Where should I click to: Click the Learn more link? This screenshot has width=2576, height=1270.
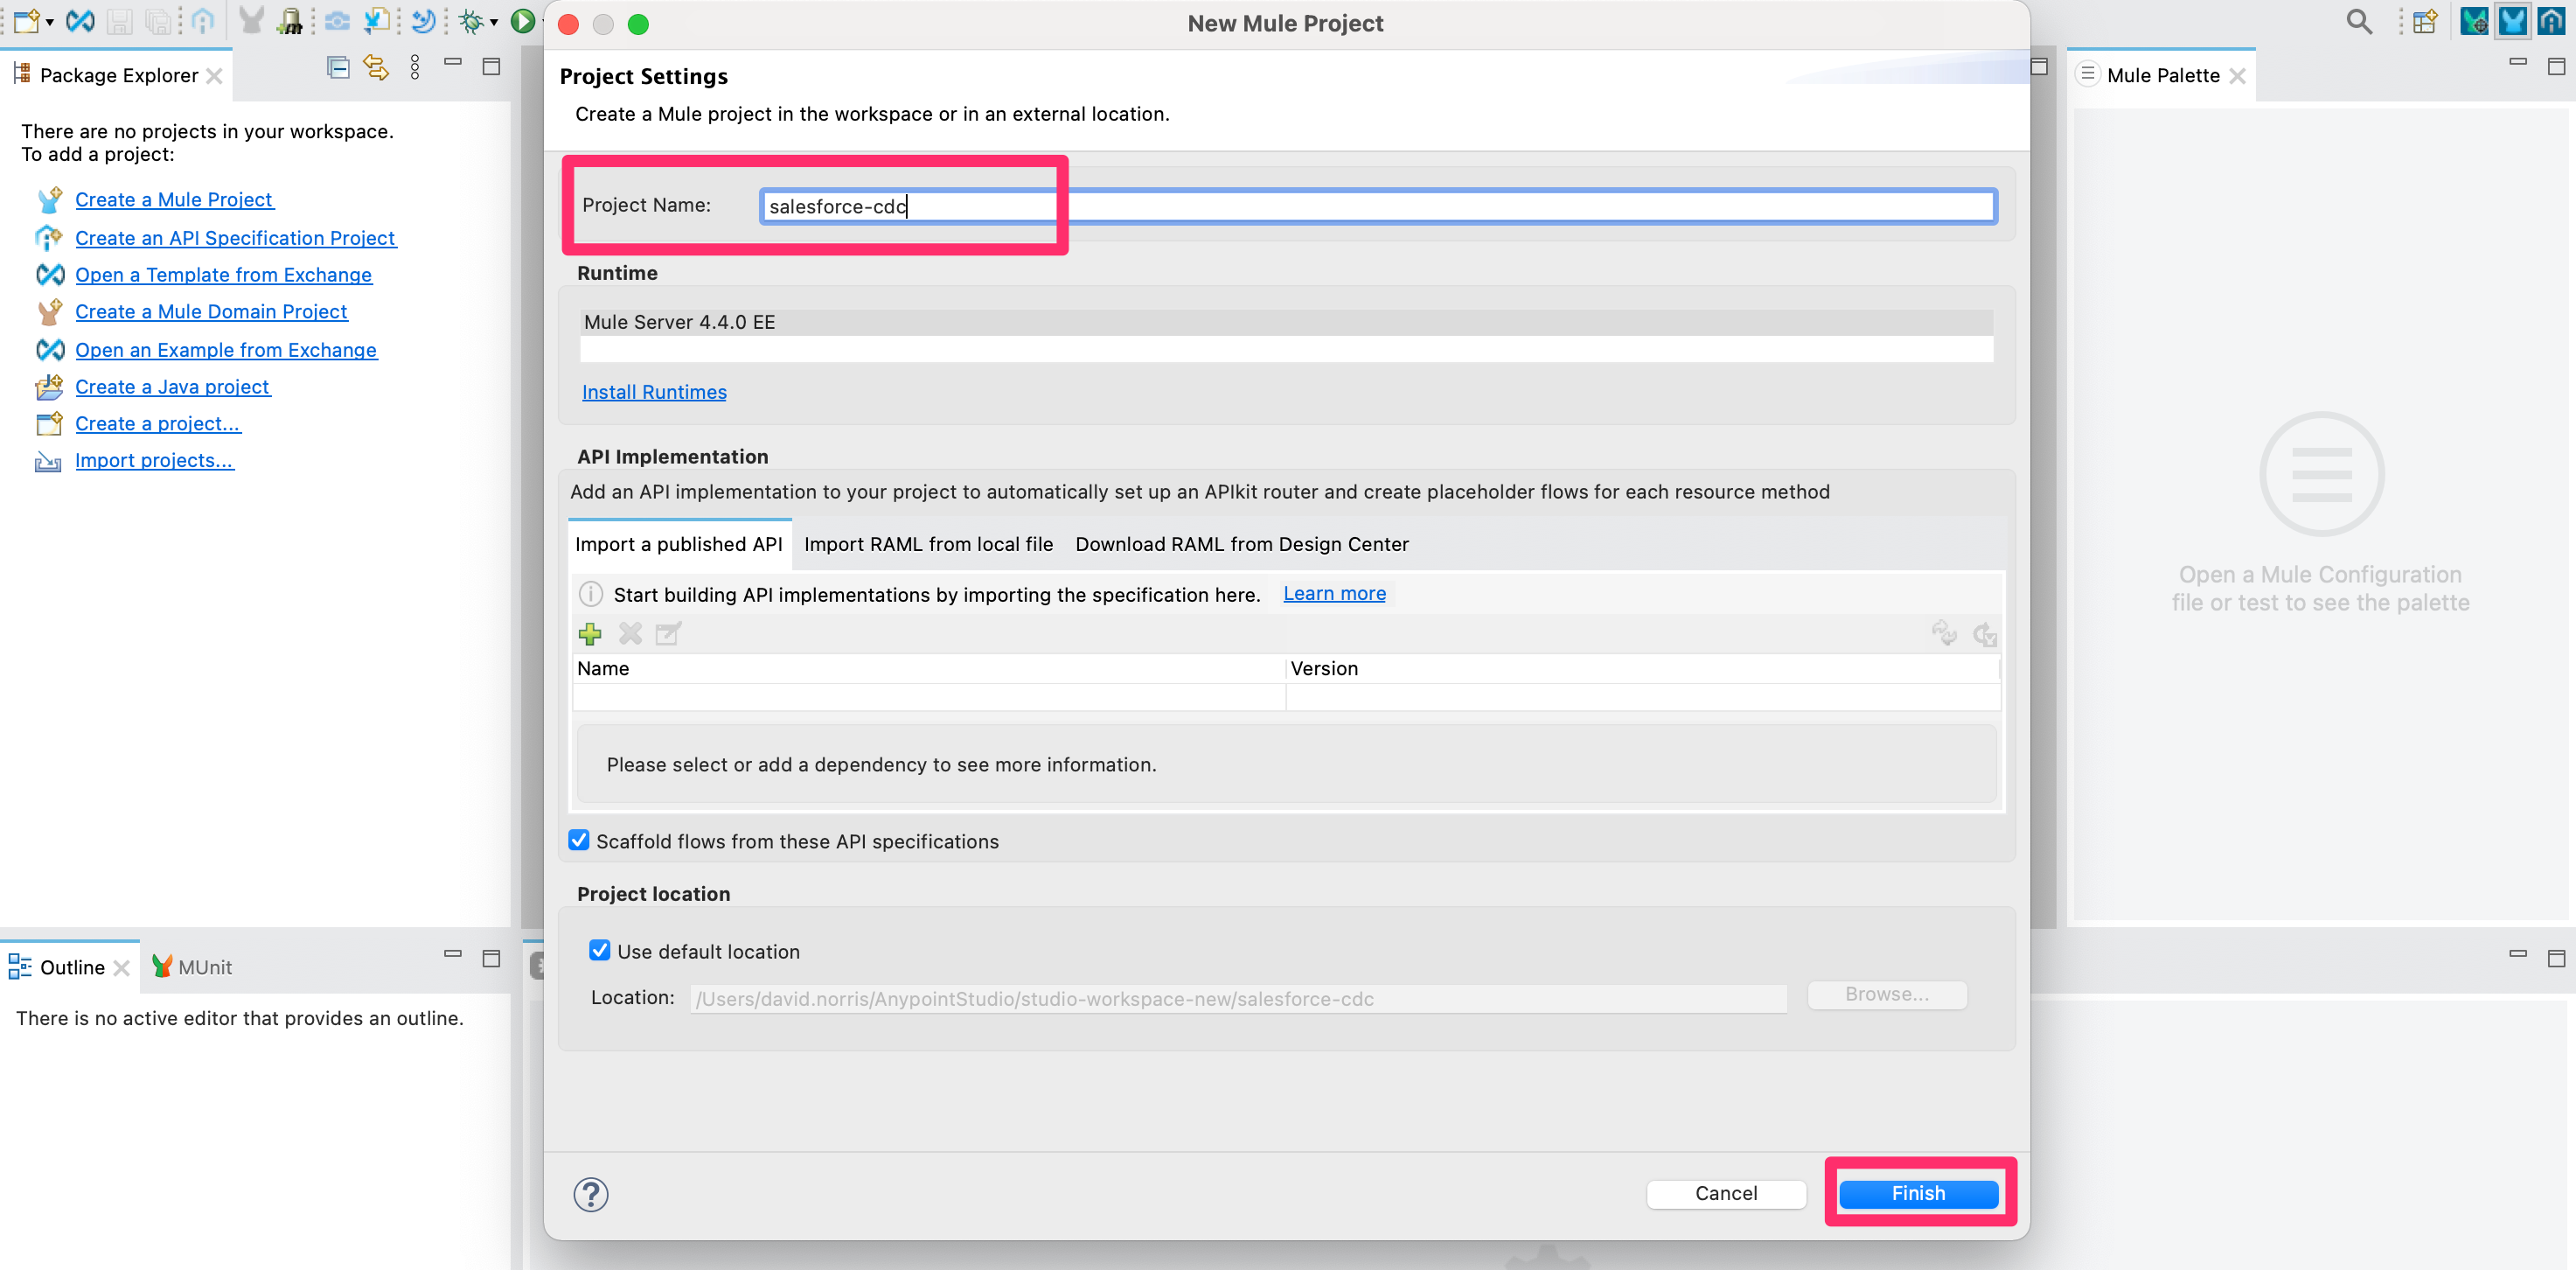pos(1334,593)
